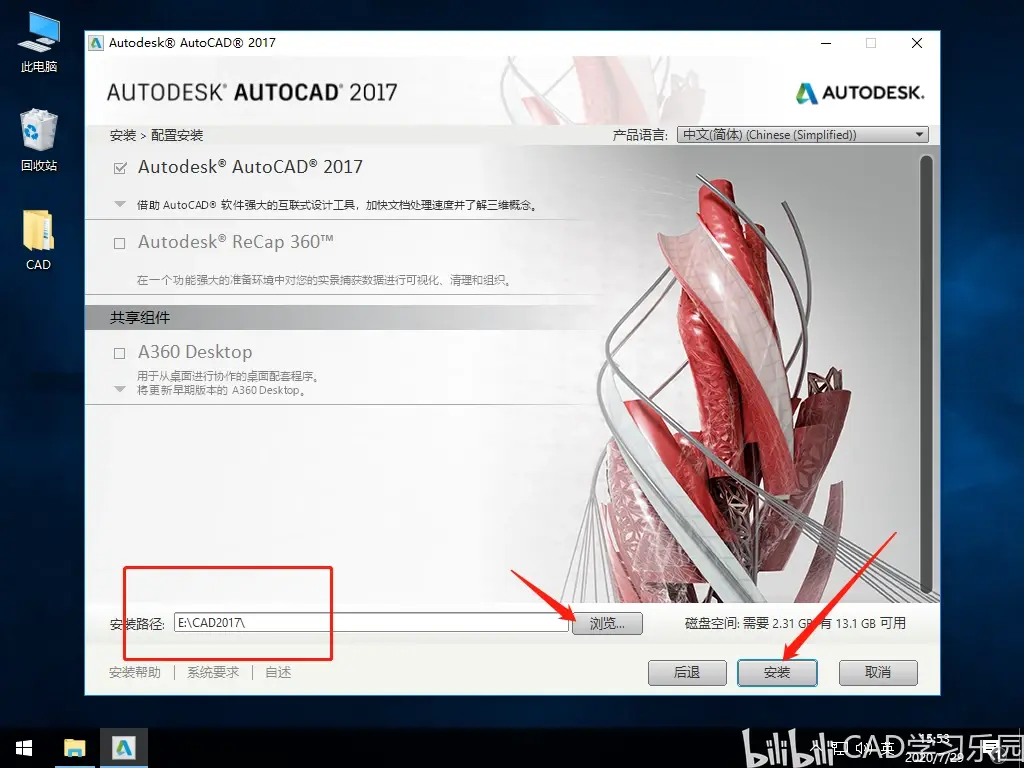Open the 自述 readme link

[x=278, y=672]
